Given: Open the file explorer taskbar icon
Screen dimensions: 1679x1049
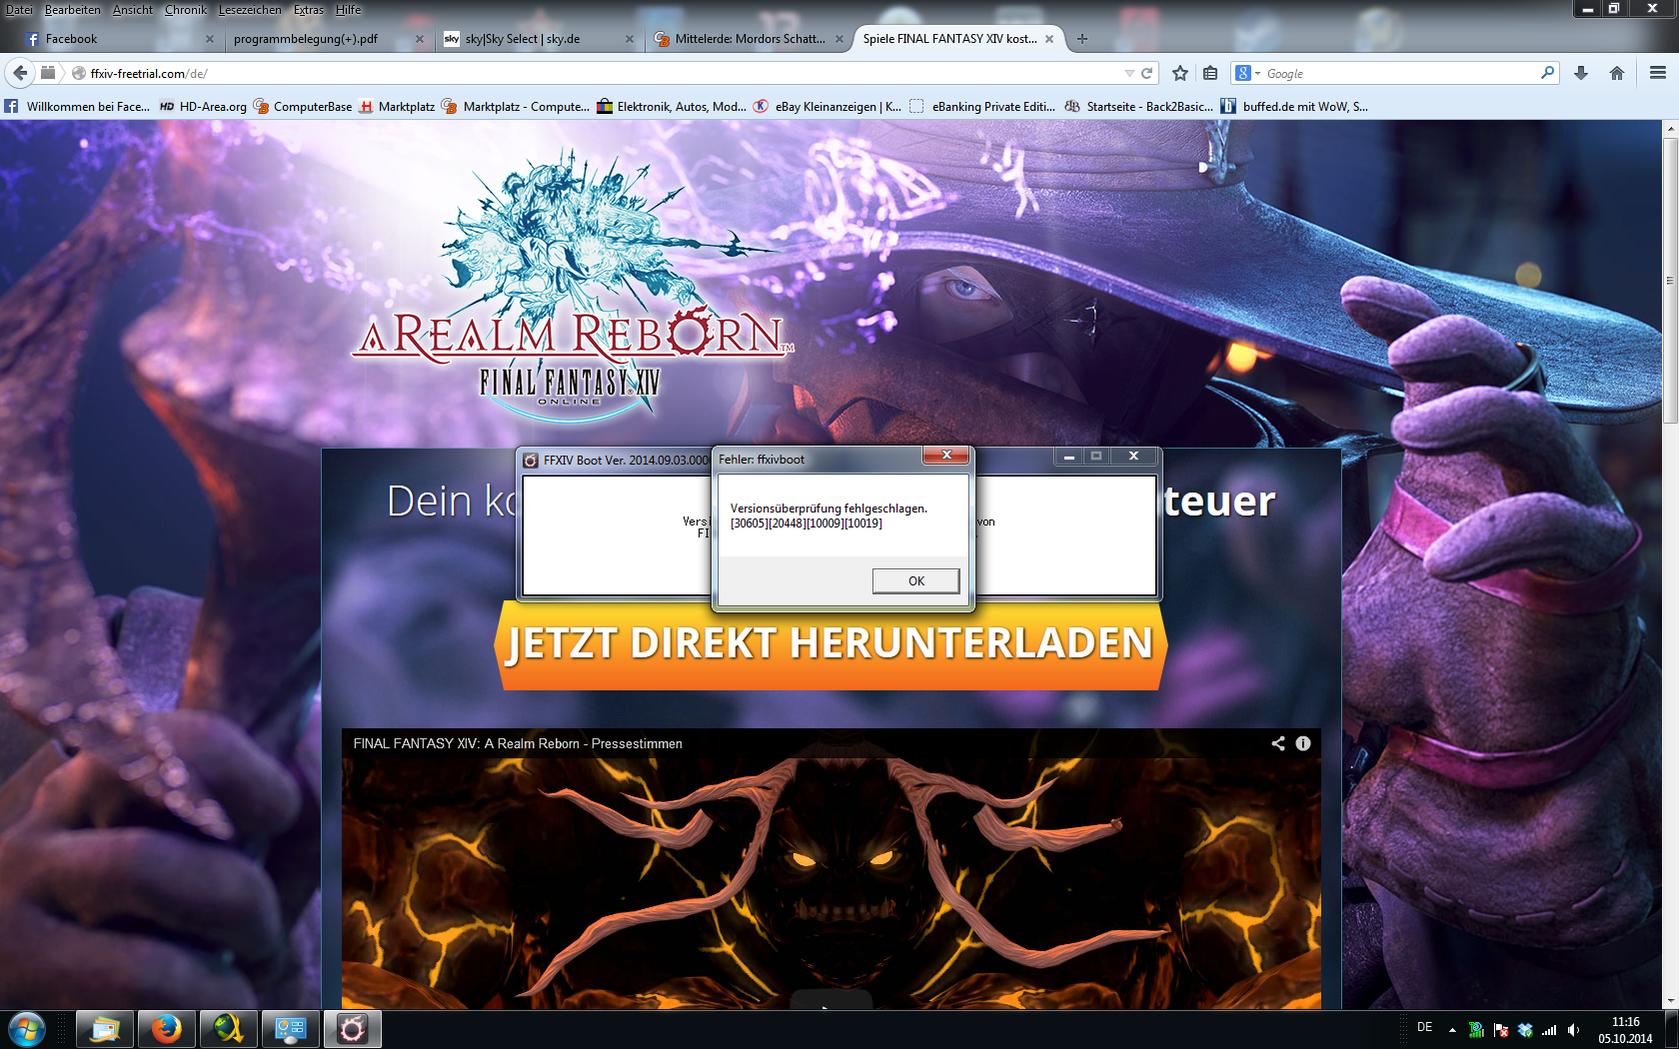Looking at the screenshot, I should 105,1029.
